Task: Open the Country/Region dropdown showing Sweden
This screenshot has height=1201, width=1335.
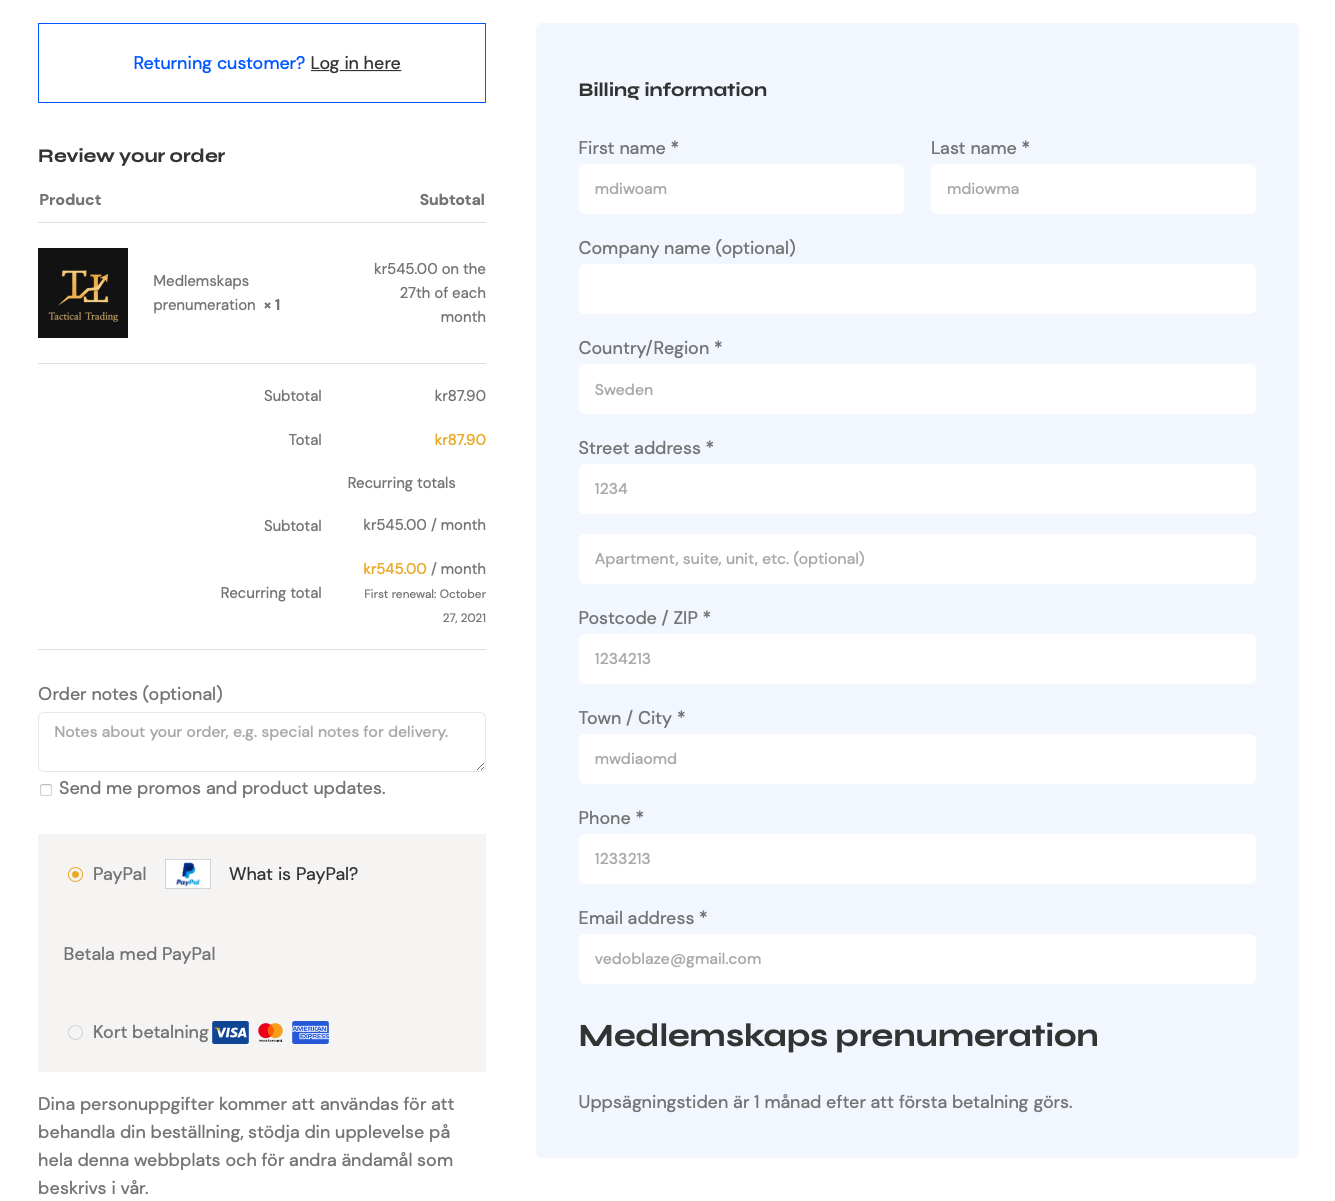Action: pyautogui.click(x=917, y=389)
